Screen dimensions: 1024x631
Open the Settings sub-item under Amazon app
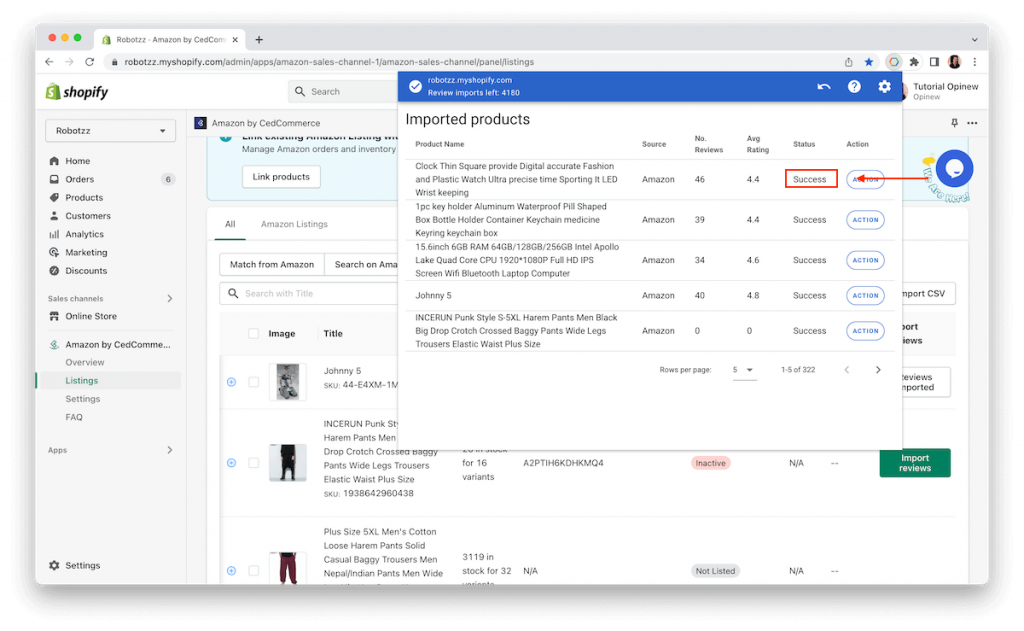point(82,399)
